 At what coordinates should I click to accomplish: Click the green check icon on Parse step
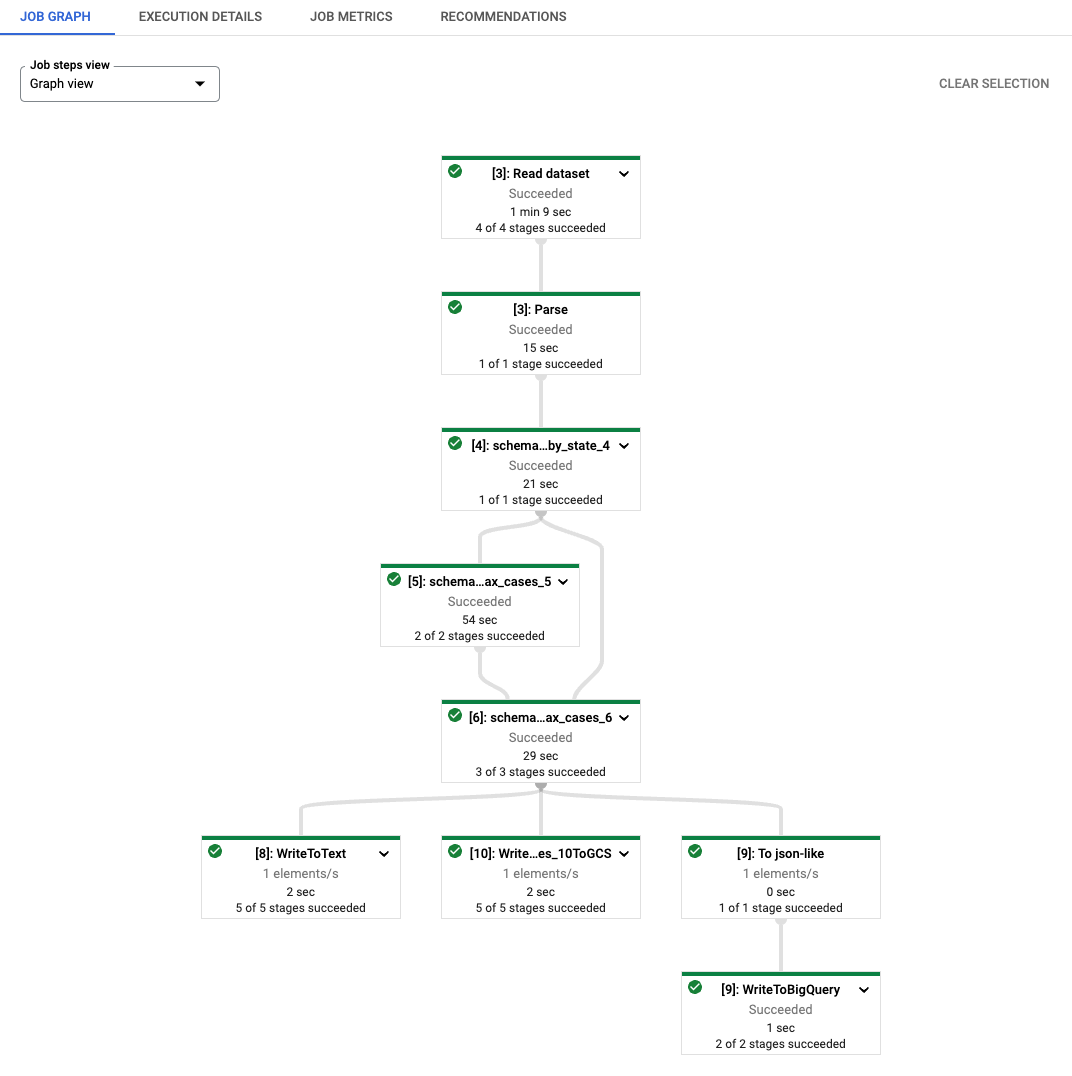pos(455,307)
